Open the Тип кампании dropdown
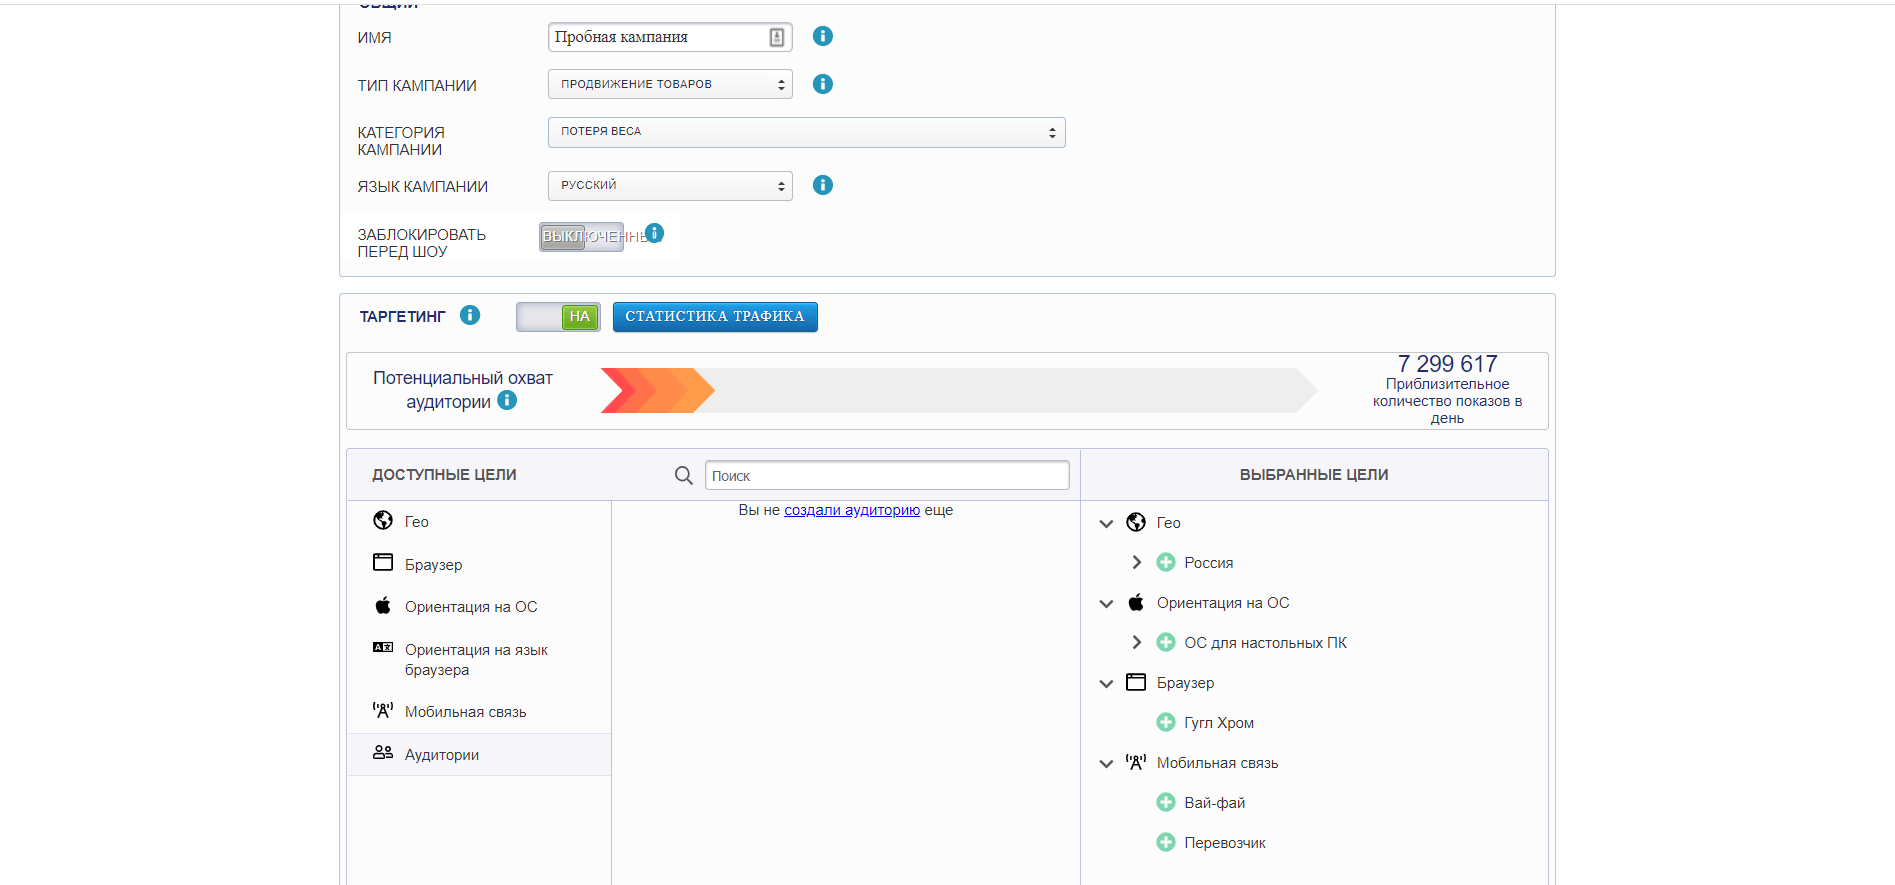Screen dimensions: 1895x885 point(670,84)
